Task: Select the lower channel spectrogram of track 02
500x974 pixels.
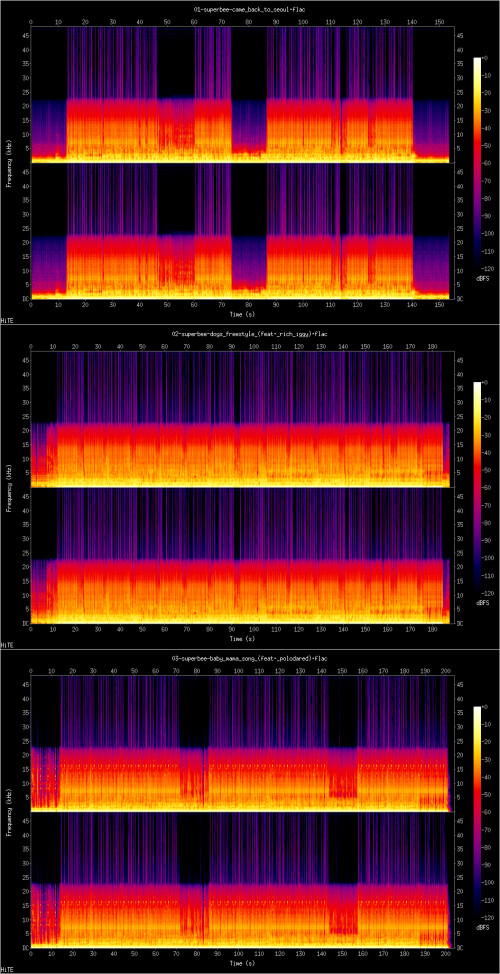Action: click(x=242, y=555)
